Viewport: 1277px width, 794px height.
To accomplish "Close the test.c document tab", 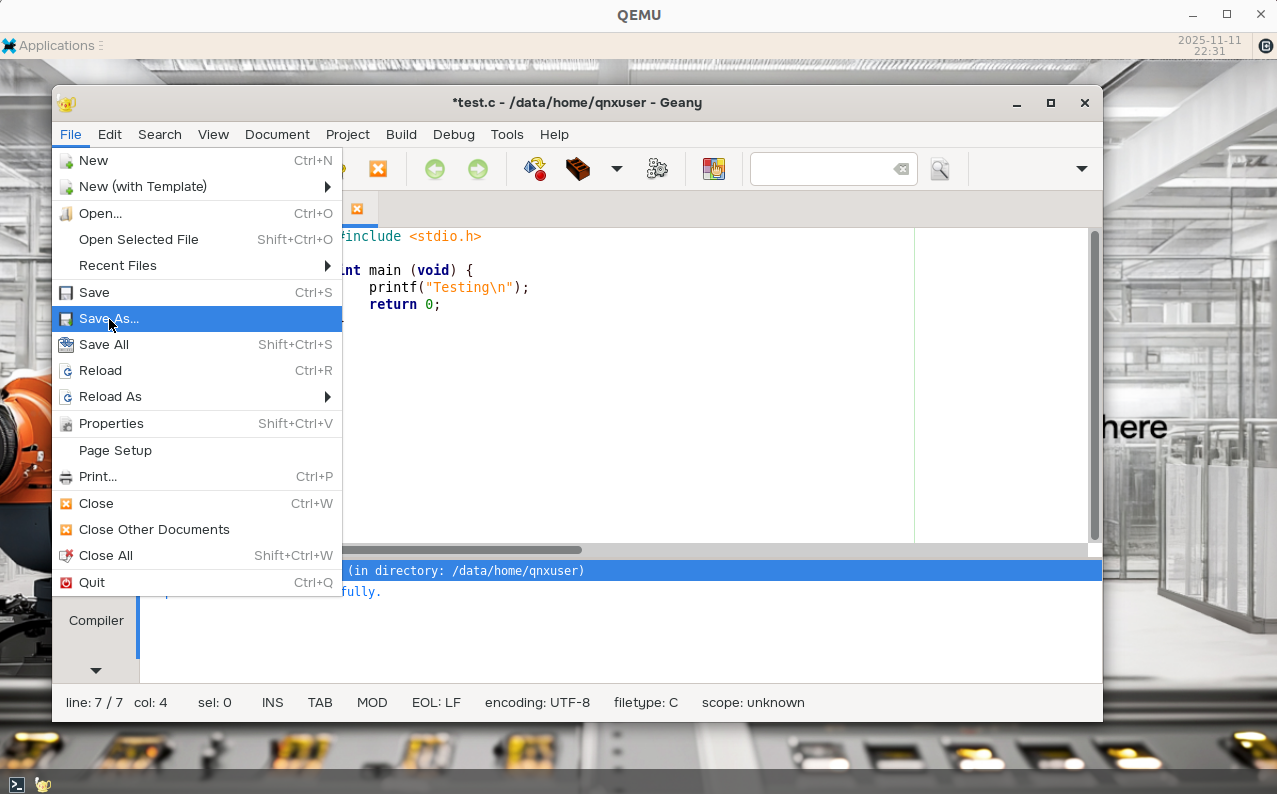I will click(357, 209).
